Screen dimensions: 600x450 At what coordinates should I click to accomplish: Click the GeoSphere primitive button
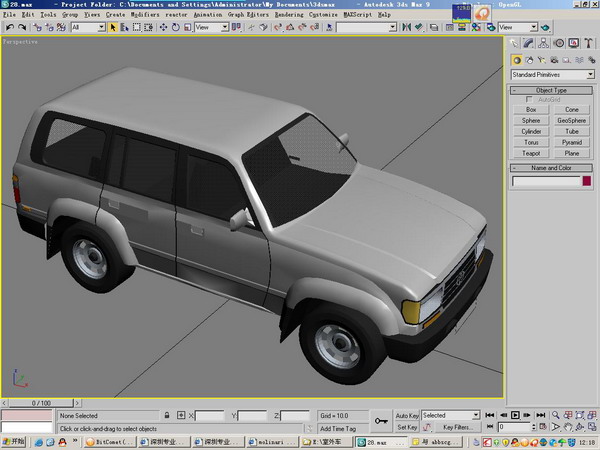[571, 120]
